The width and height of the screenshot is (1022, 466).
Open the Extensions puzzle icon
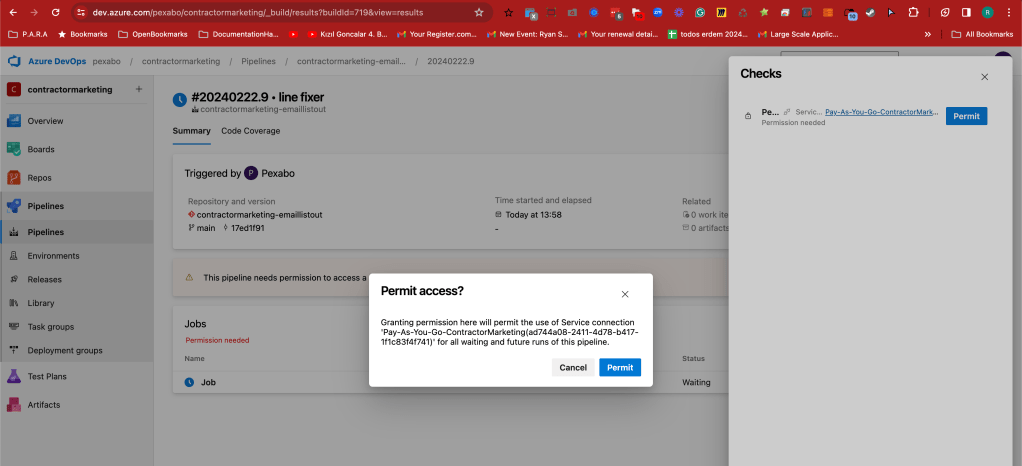point(913,12)
